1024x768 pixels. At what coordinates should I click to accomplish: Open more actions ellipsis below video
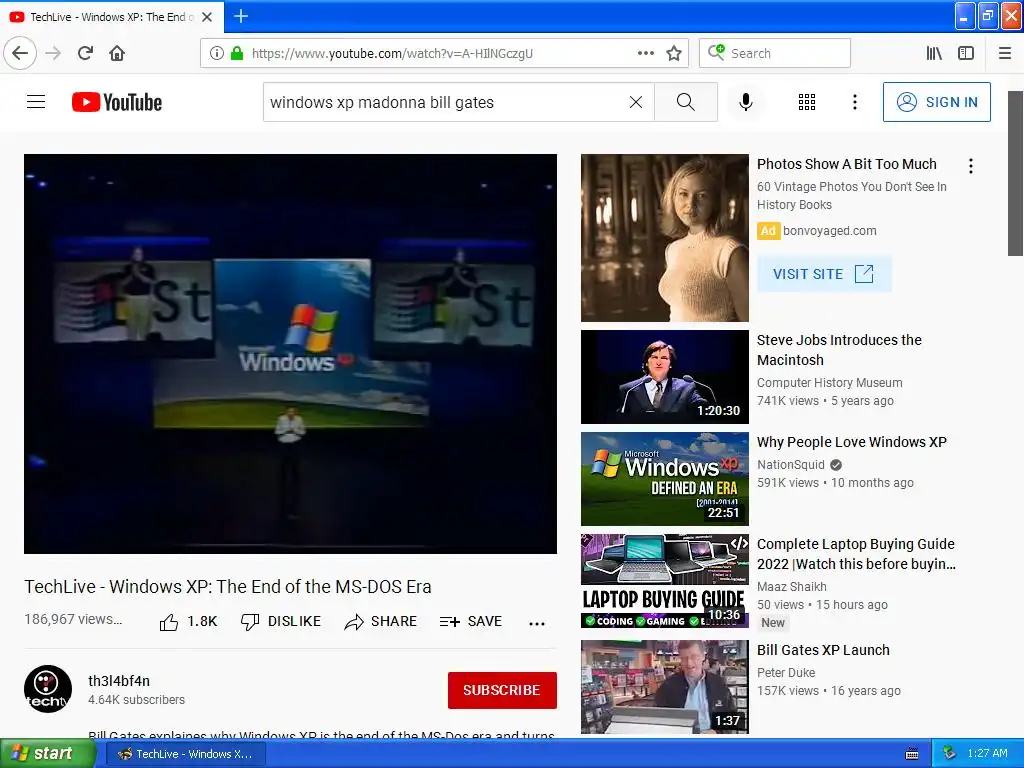pyautogui.click(x=537, y=624)
